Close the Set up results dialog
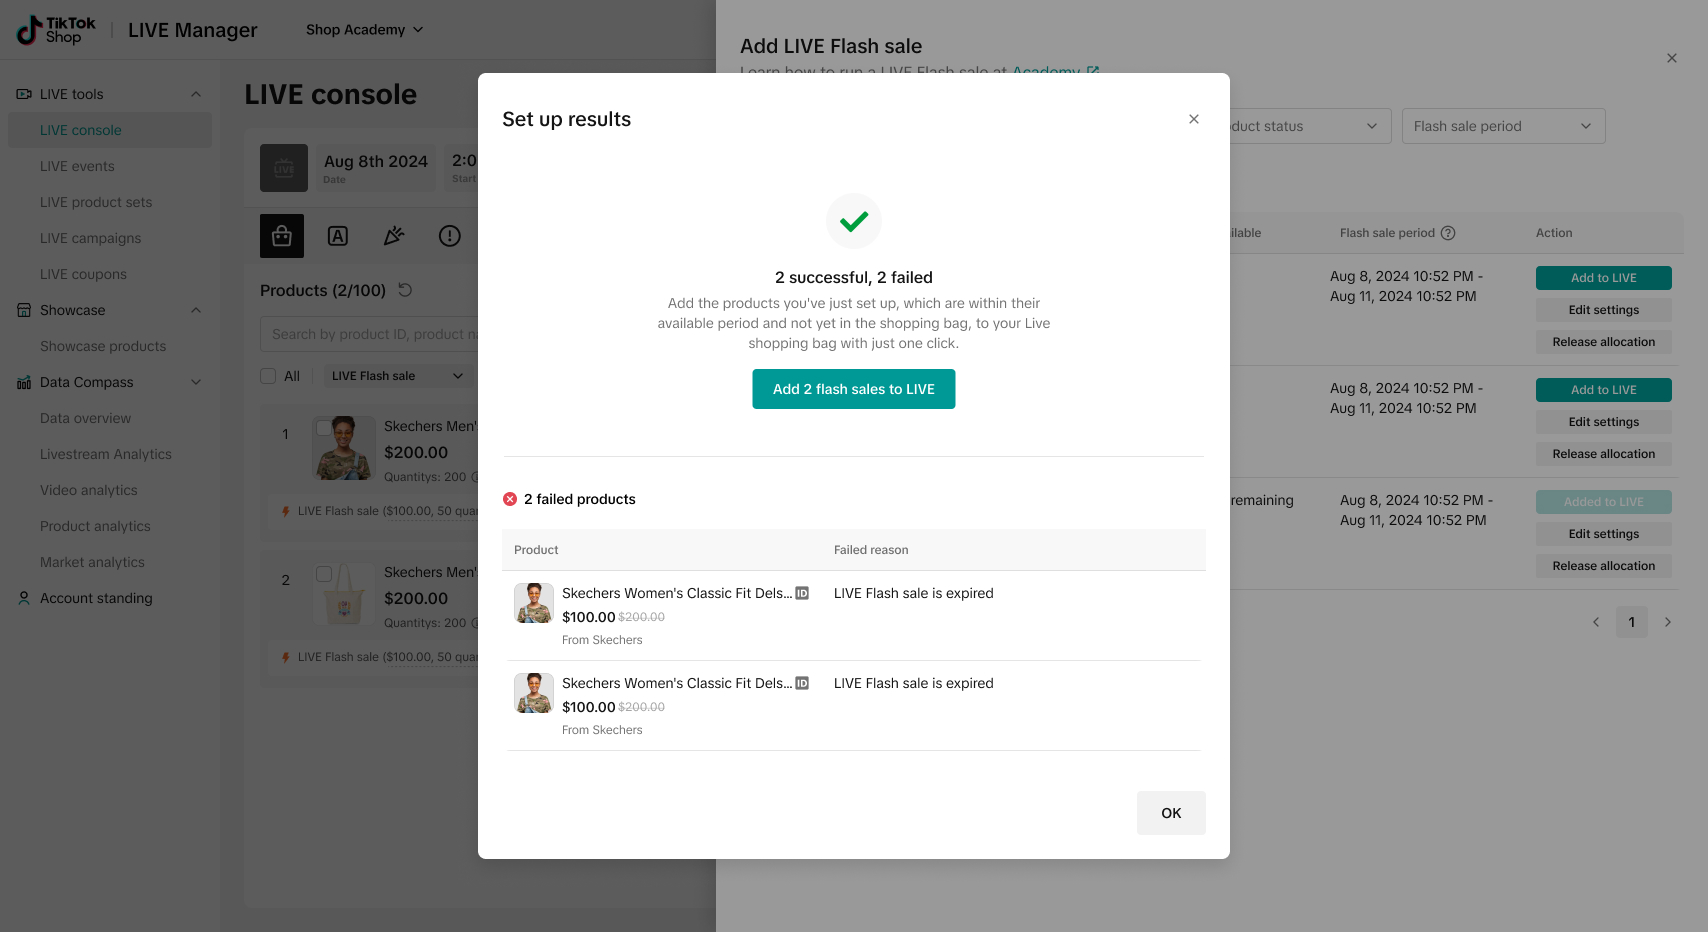 click(1193, 119)
